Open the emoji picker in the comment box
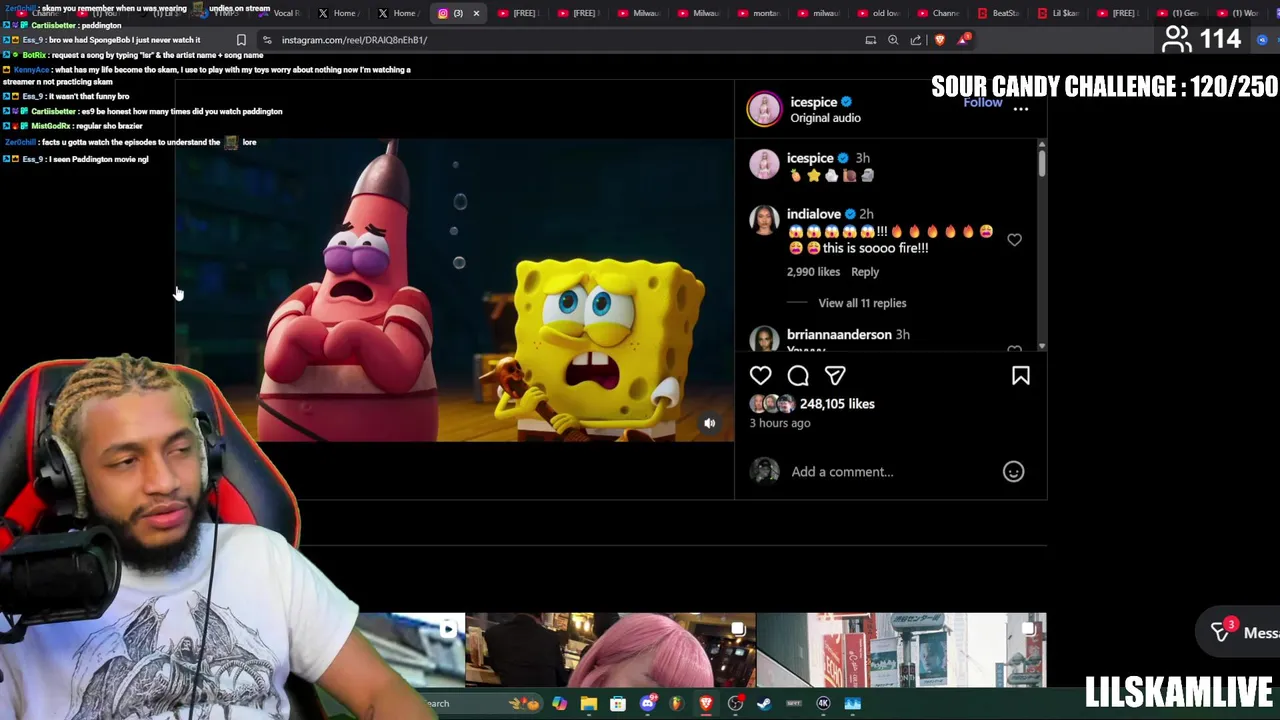 pos(1014,472)
